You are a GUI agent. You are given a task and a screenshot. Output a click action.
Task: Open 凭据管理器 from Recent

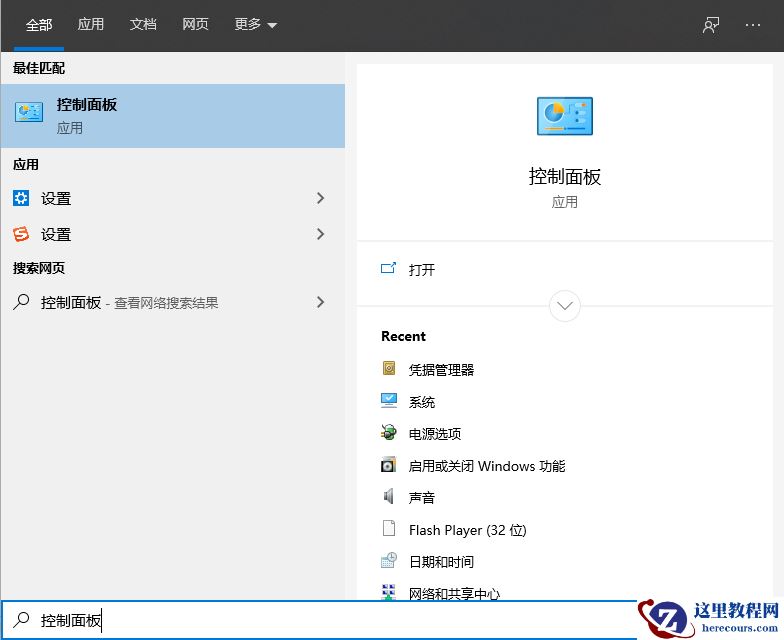(441, 370)
